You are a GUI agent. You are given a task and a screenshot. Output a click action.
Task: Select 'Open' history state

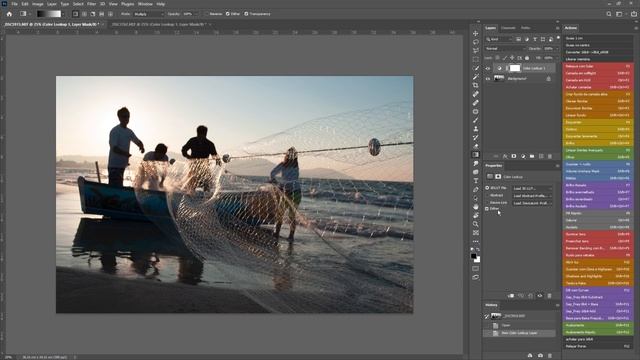point(519,325)
